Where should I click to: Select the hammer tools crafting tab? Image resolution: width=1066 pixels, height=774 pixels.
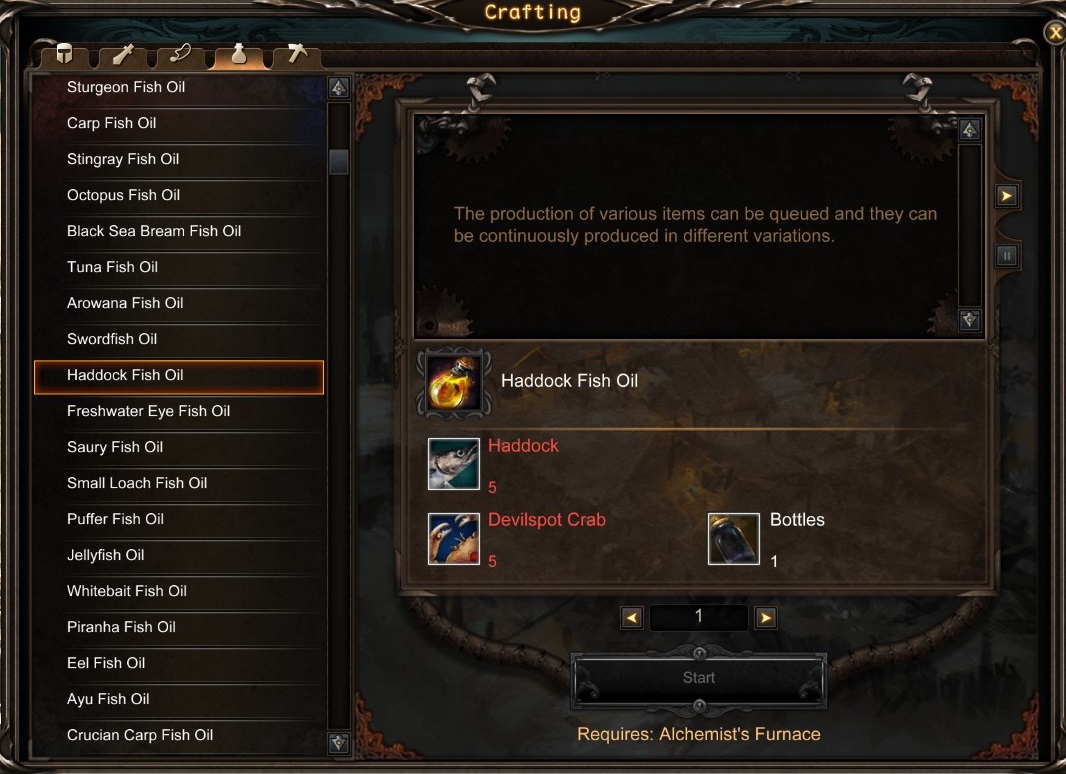click(297, 54)
